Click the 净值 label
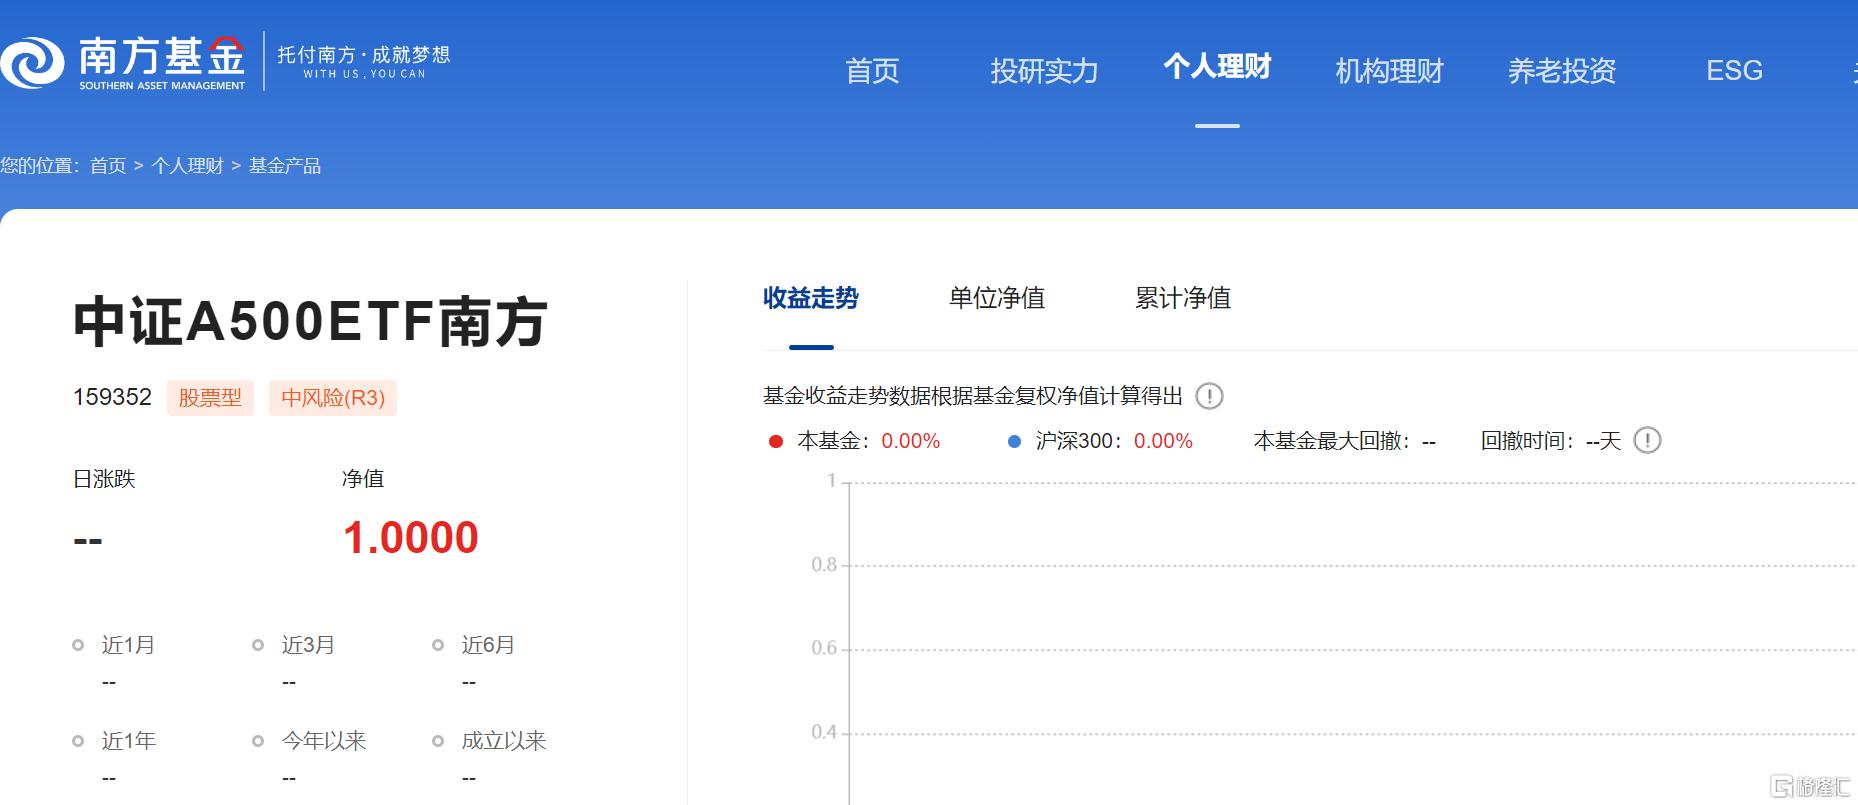The image size is (1858, 805). point(363,479)
